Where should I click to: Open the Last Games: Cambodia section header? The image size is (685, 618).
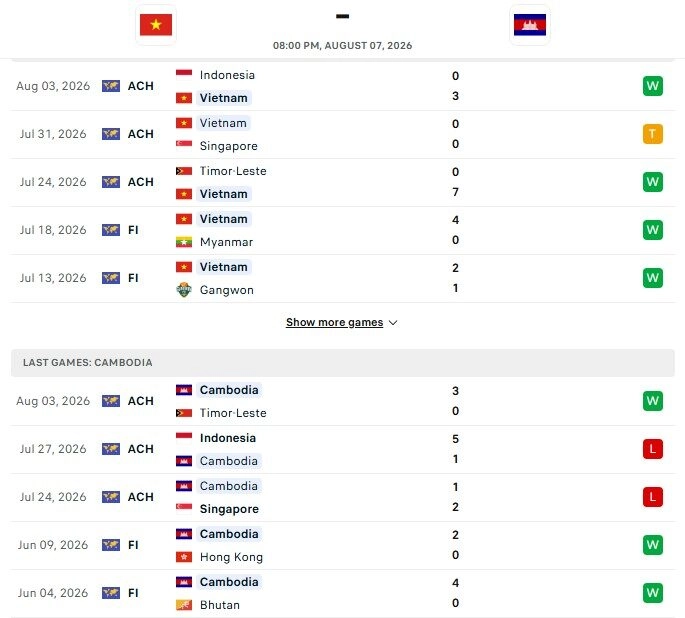click(x=342, y=363)
